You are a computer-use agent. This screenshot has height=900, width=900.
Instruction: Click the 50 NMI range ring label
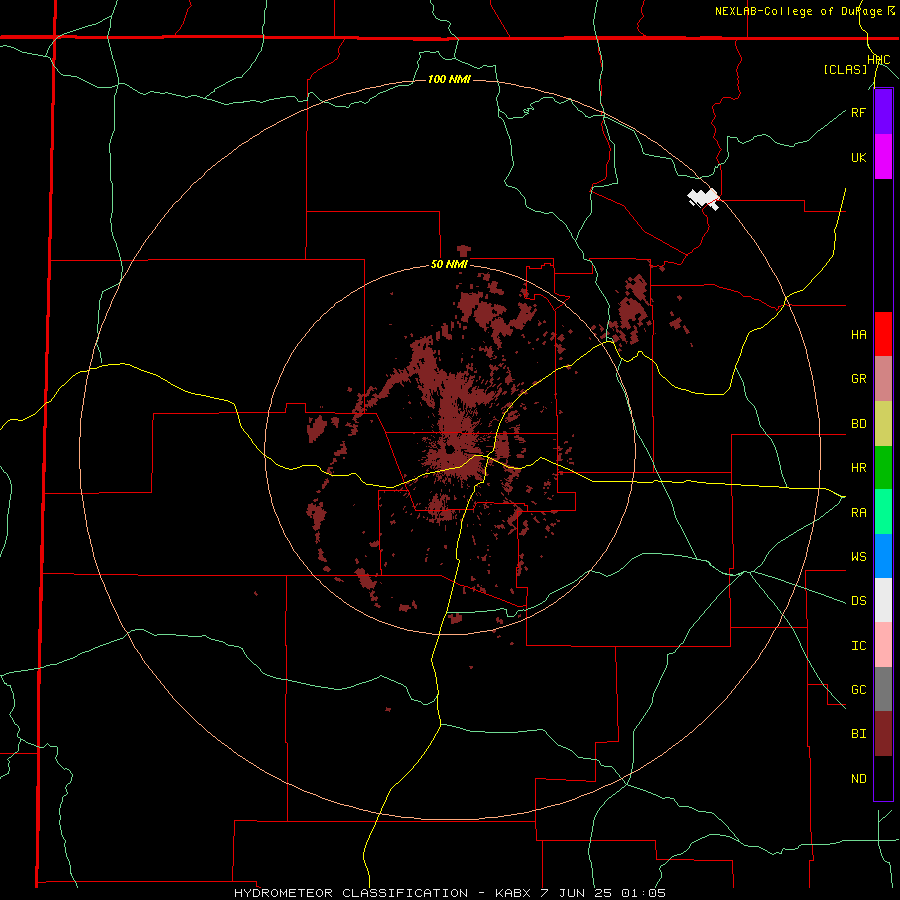point(449,264)
